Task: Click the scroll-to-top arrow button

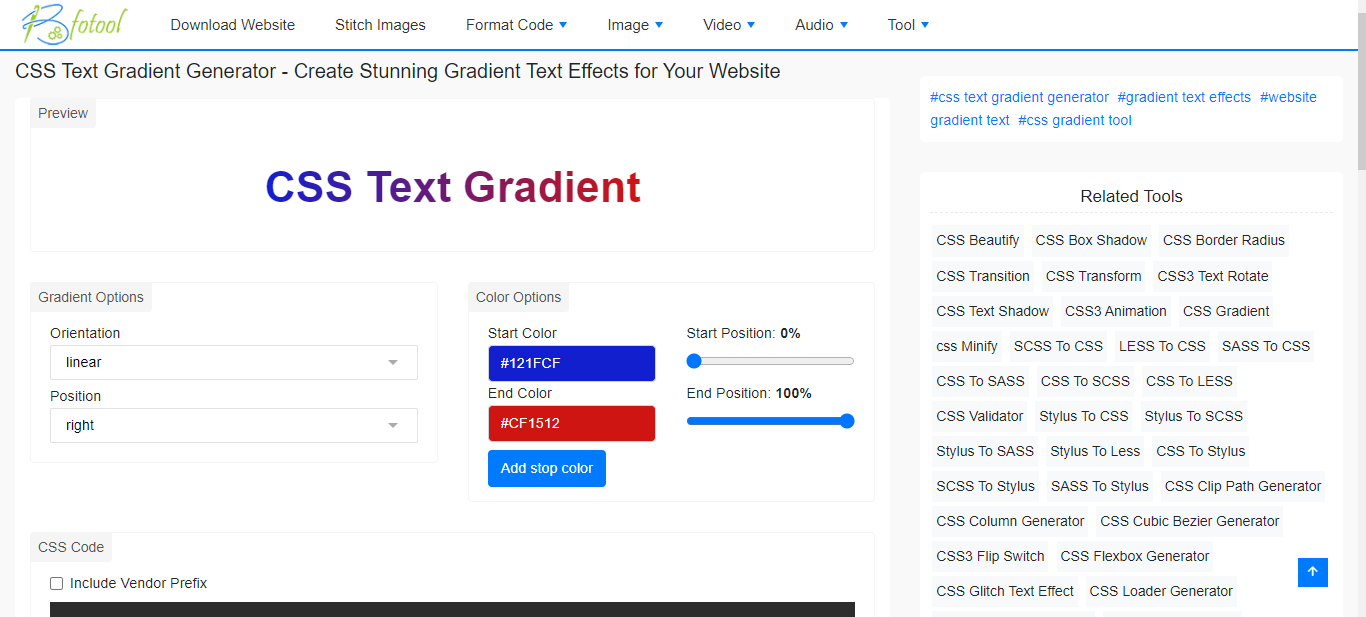Action: click(1312, 572)
